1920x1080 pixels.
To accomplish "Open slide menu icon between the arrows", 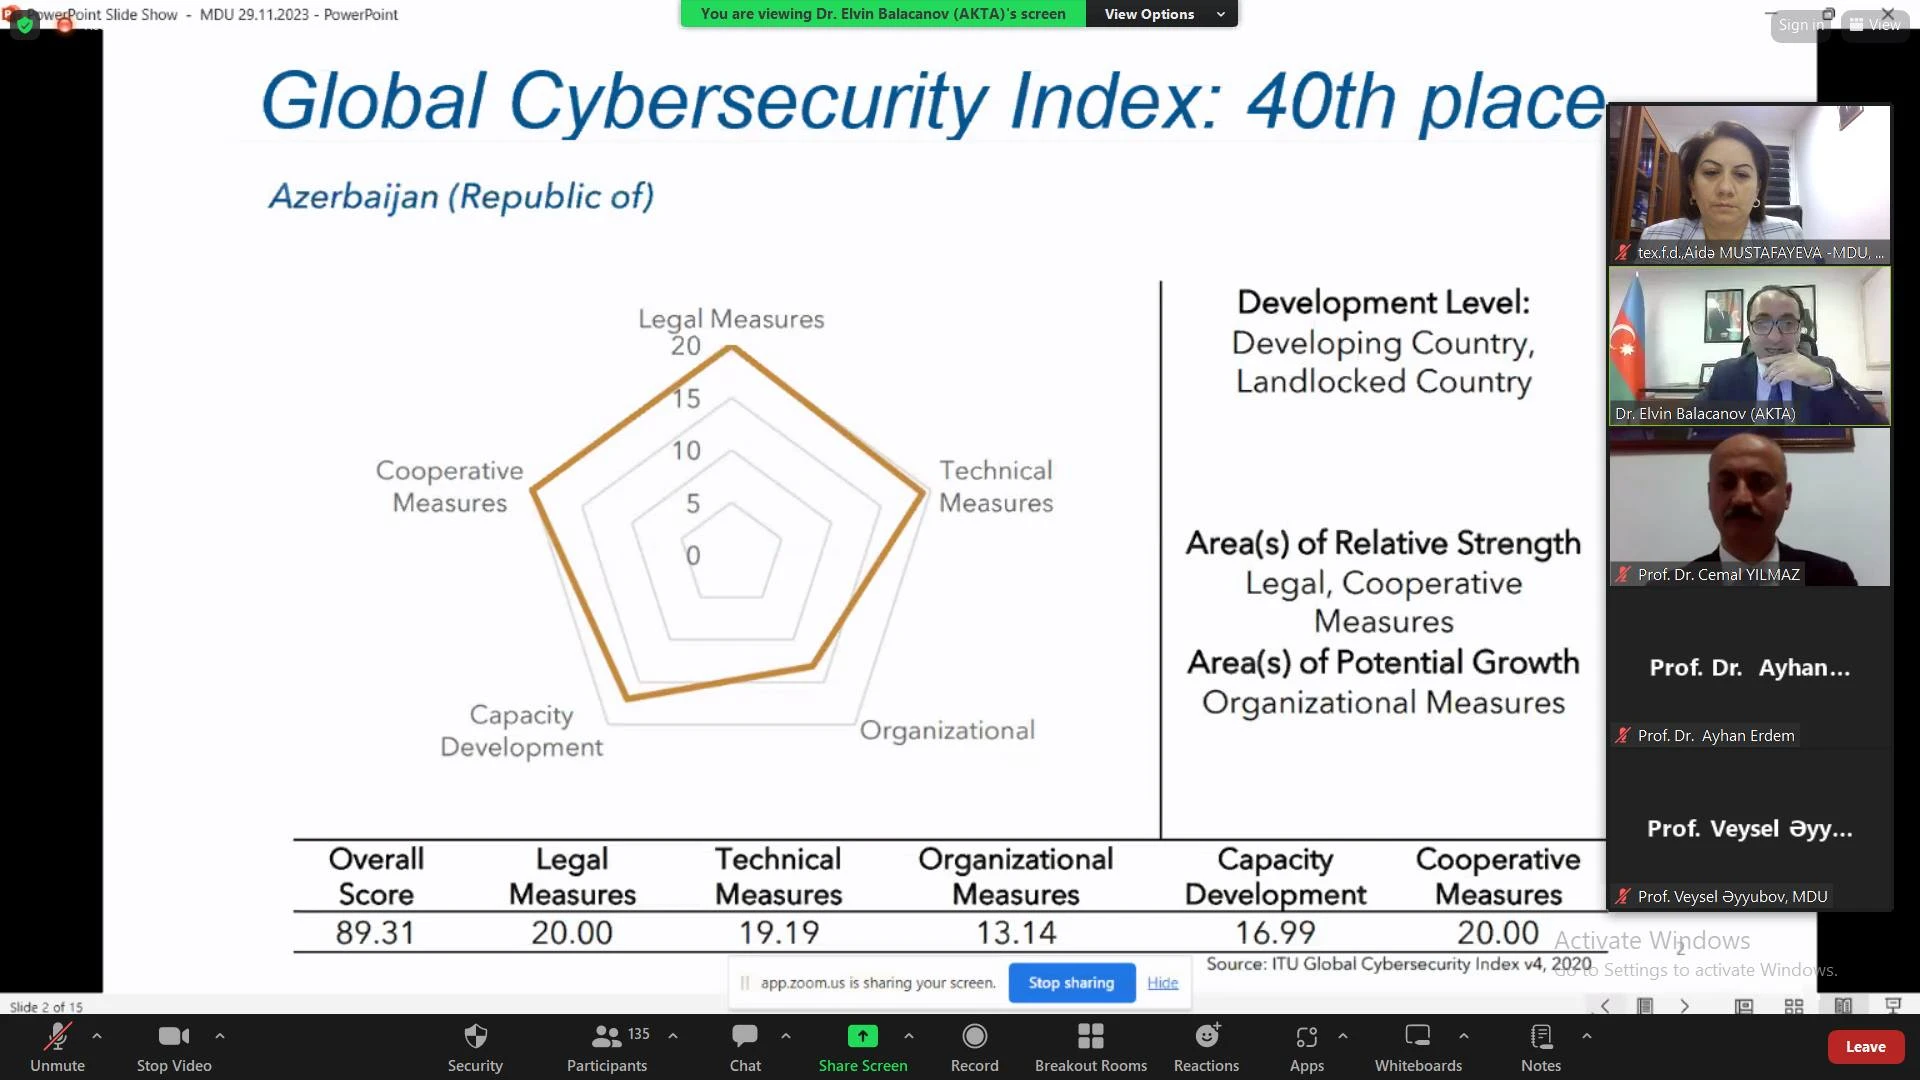I will tap(1645, 1006).
